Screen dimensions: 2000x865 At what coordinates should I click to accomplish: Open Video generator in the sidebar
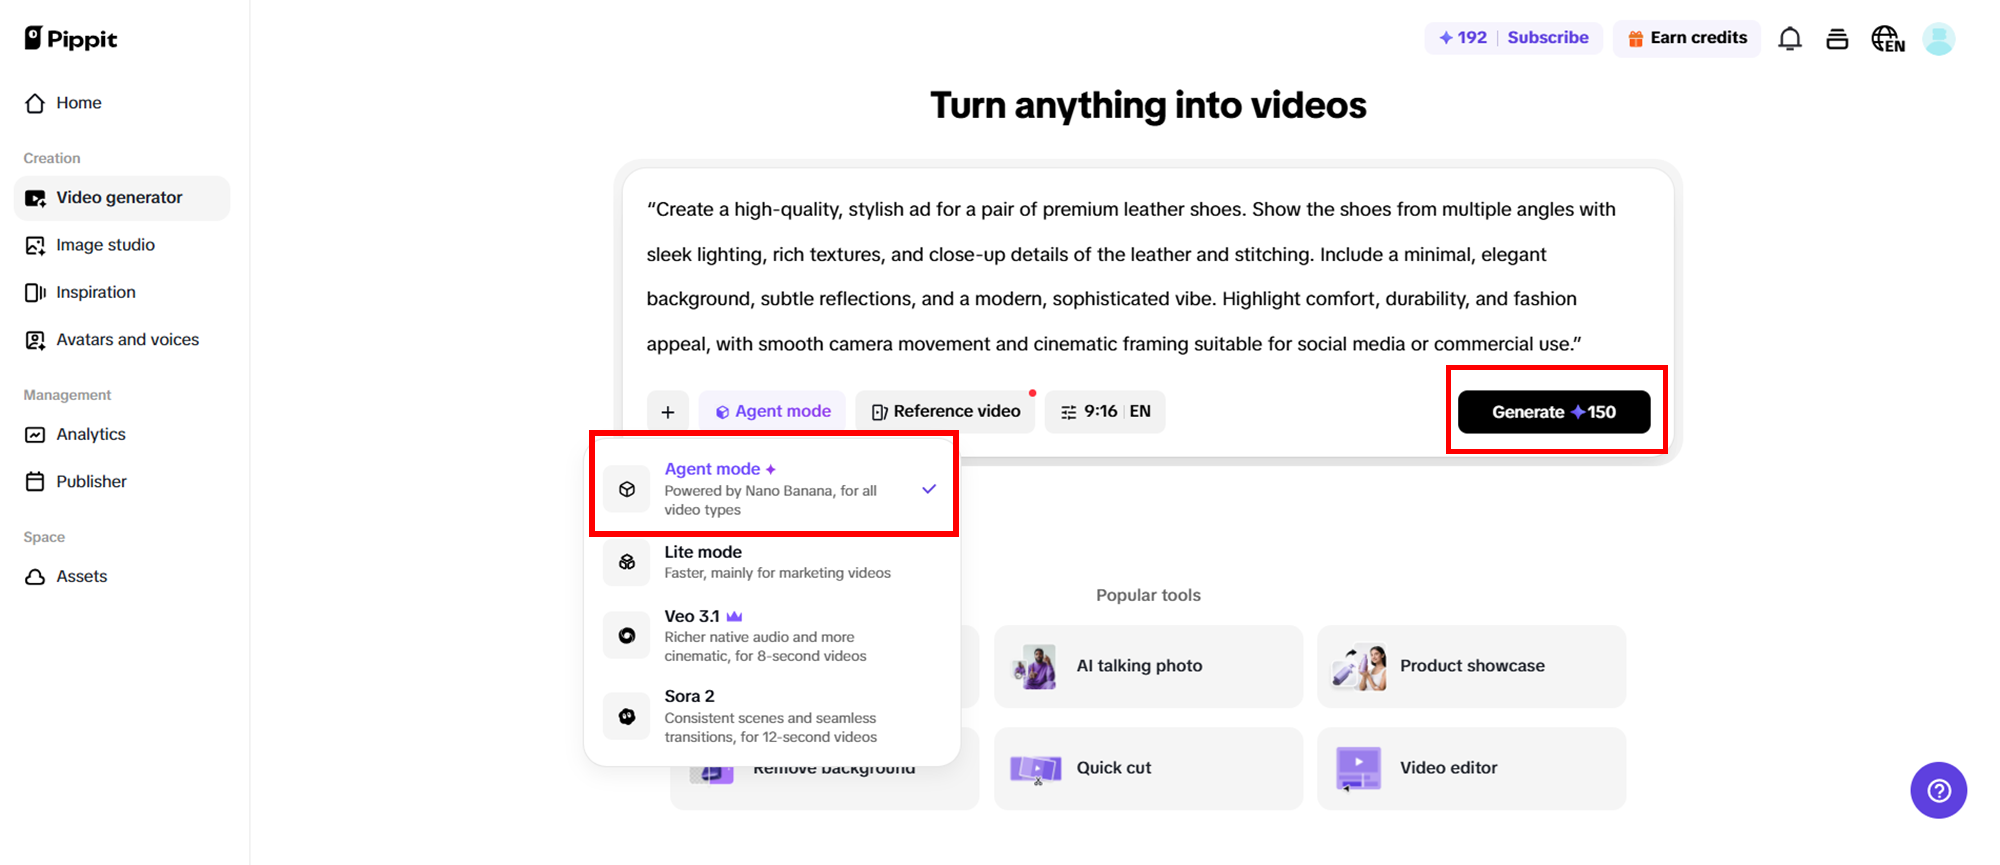coord(122,198)
